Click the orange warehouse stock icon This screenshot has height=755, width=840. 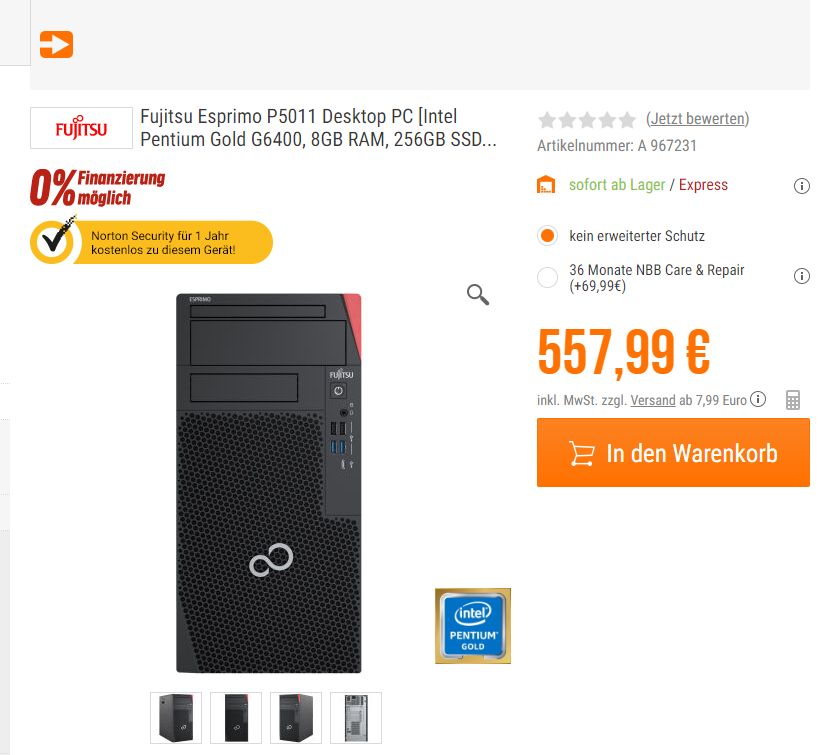(x=546, y=184)
